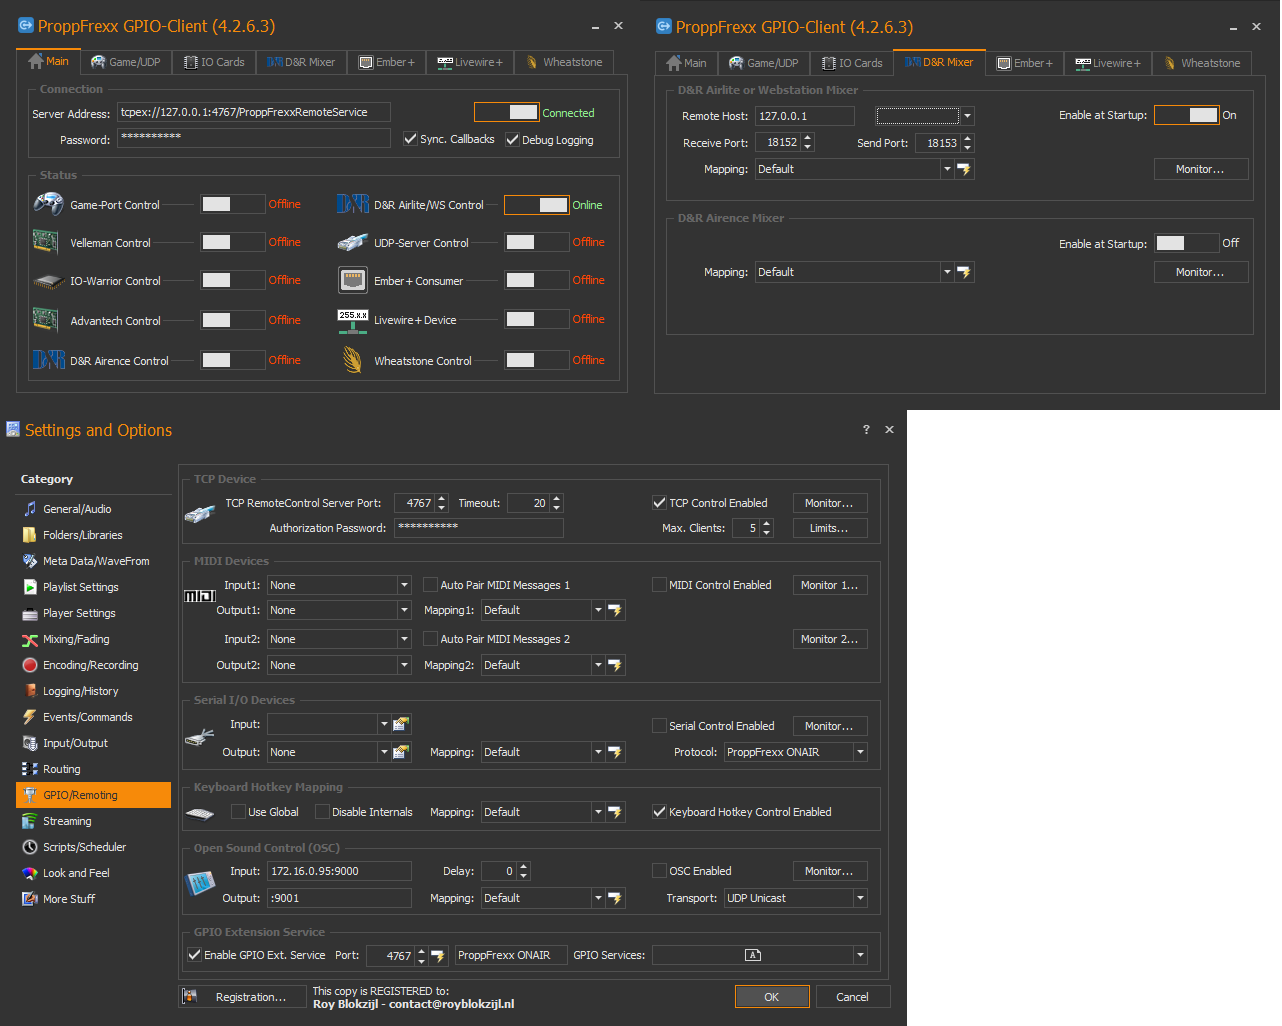
Task: Expand D&R Airence Mapping Default dropdown
Action: coord(947,272)
